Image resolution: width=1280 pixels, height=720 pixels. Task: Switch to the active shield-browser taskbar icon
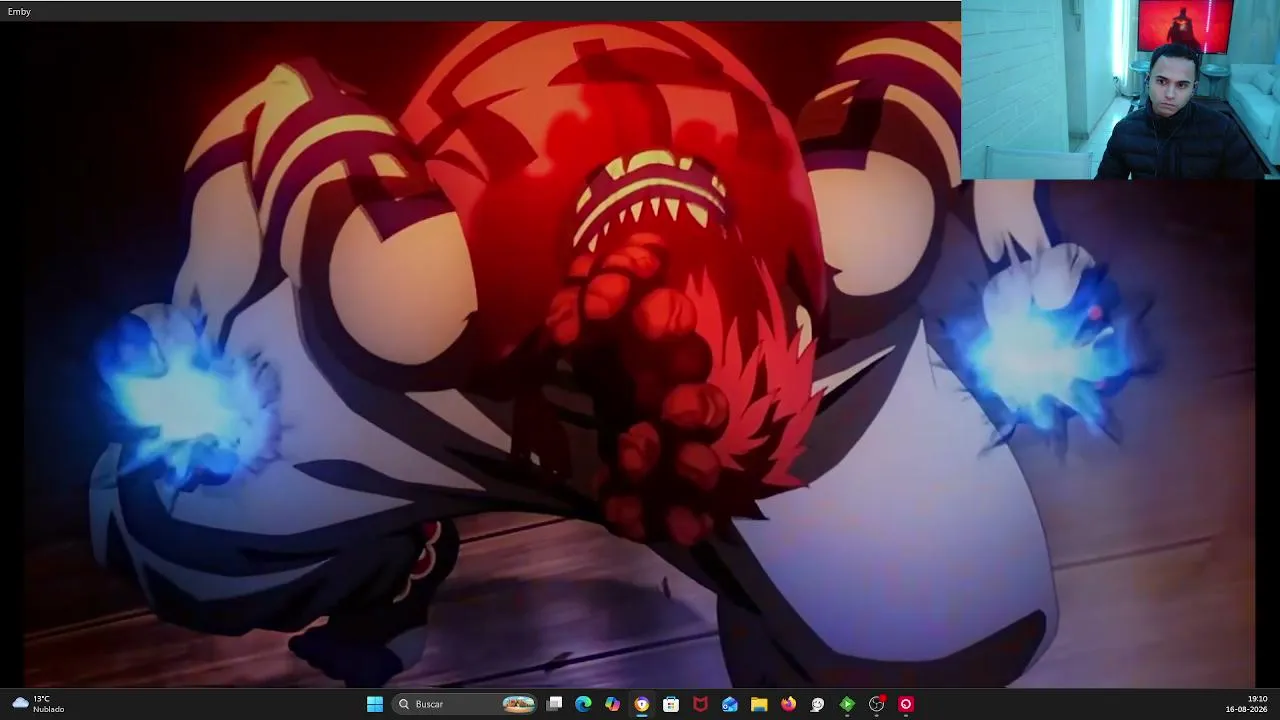point(642,704)
